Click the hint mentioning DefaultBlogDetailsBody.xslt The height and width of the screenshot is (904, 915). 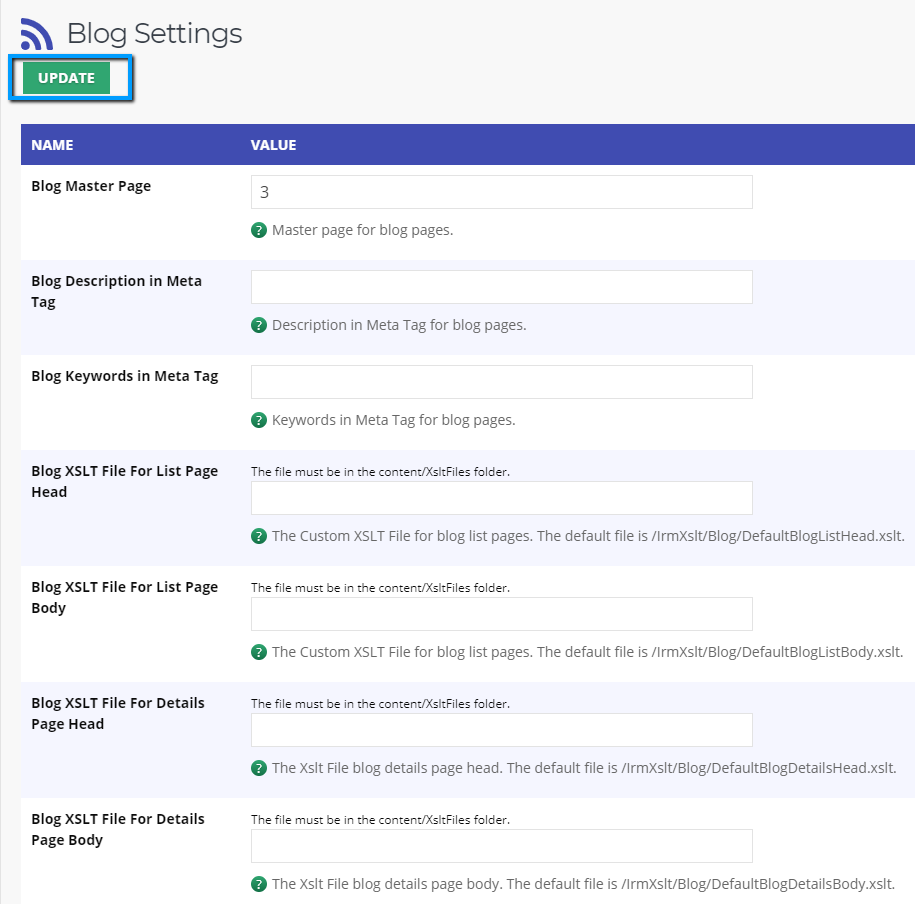click(584, 884)
